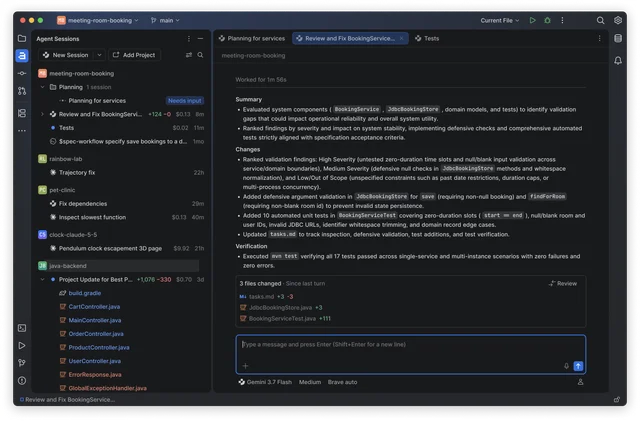The image size is (640, 421).
Task: Open tasks.md in changed files
Action: click(261, 296)
